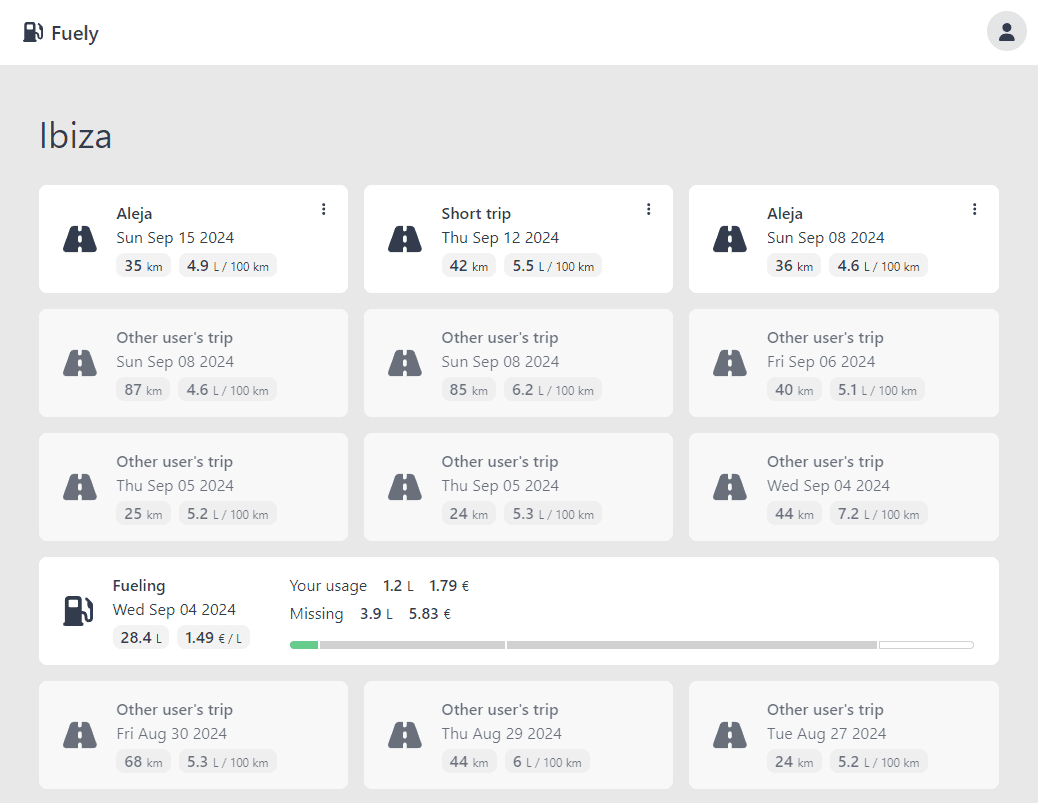Screen dimensions: 1038x803
Task: Click the Sun Sep 15 2024 date
Action: (x=175, y=238)
